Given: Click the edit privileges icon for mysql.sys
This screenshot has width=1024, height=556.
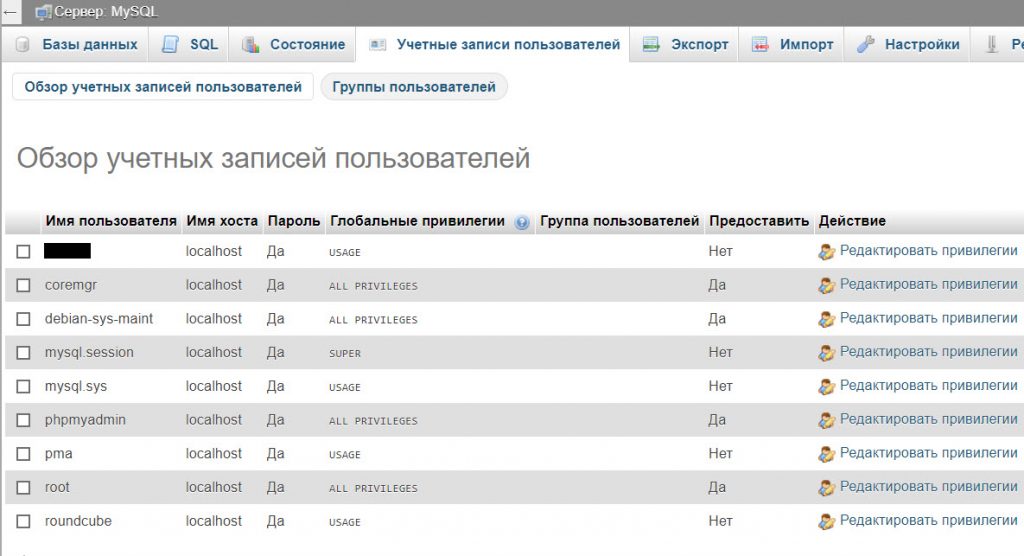Looking at the screenshot, I should point(827,387).
